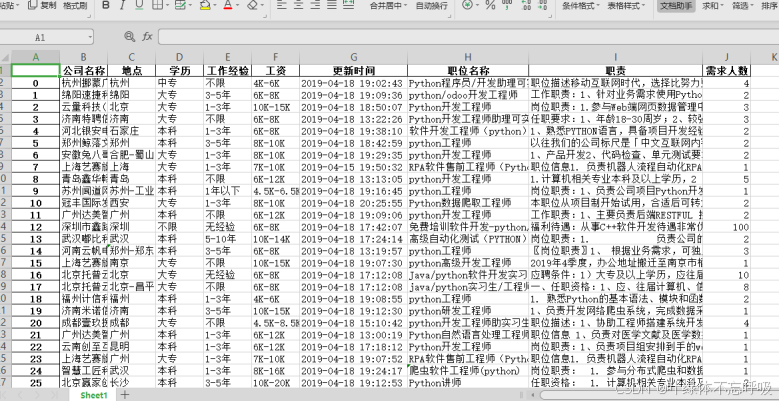The height and width of the screenshot is (402, 779).
Task: Open the 表格样式 dropdown
Action: click(x=643, y=6)
